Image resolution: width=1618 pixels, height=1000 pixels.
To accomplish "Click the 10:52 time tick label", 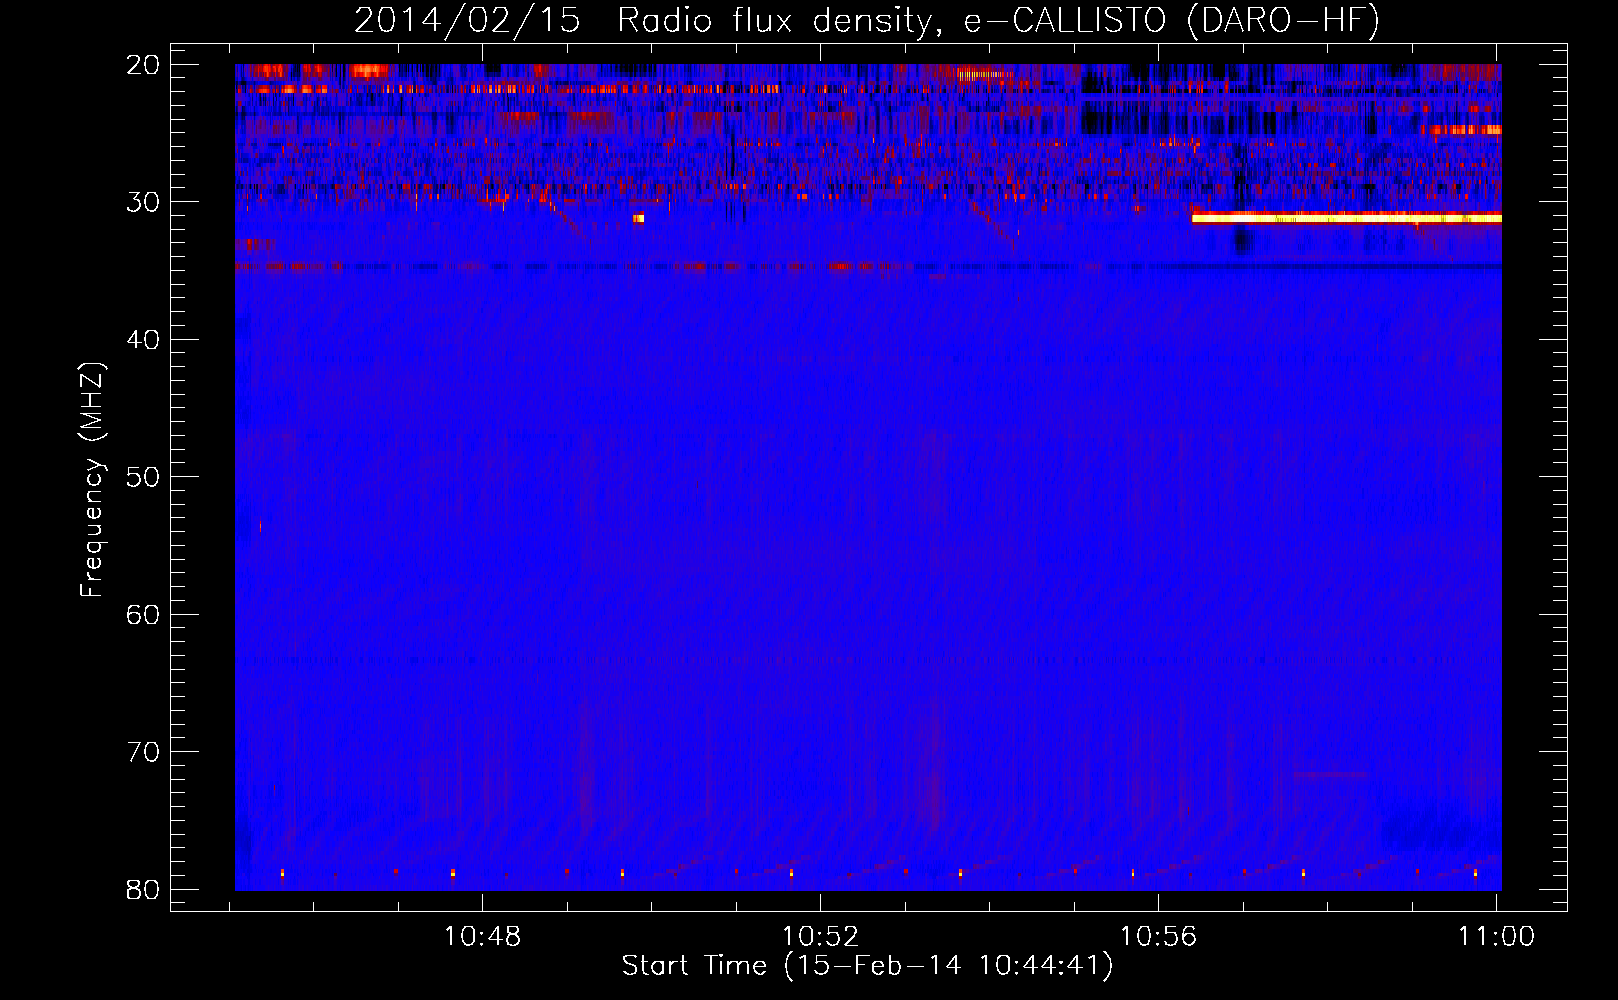I will [820, 936].
